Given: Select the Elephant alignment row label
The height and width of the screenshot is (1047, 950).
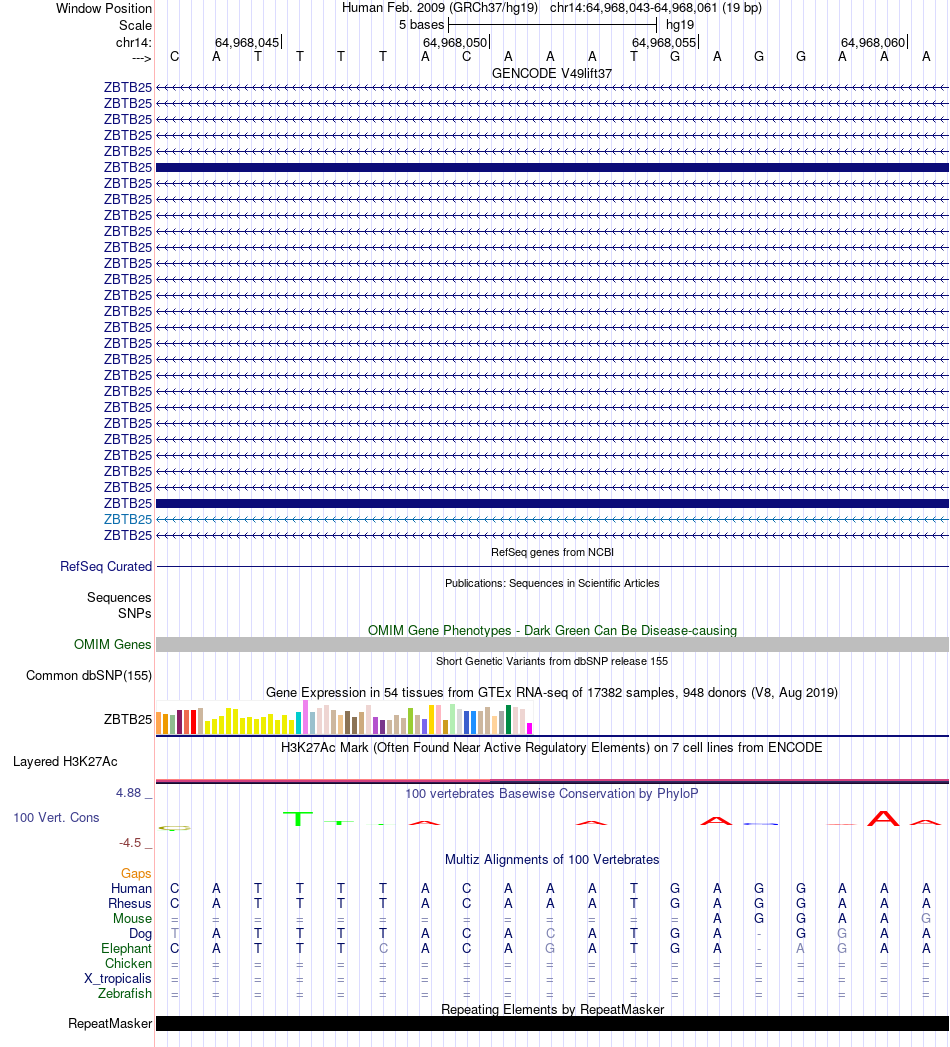Looking at the screenshot, I should tap(126, 949).
